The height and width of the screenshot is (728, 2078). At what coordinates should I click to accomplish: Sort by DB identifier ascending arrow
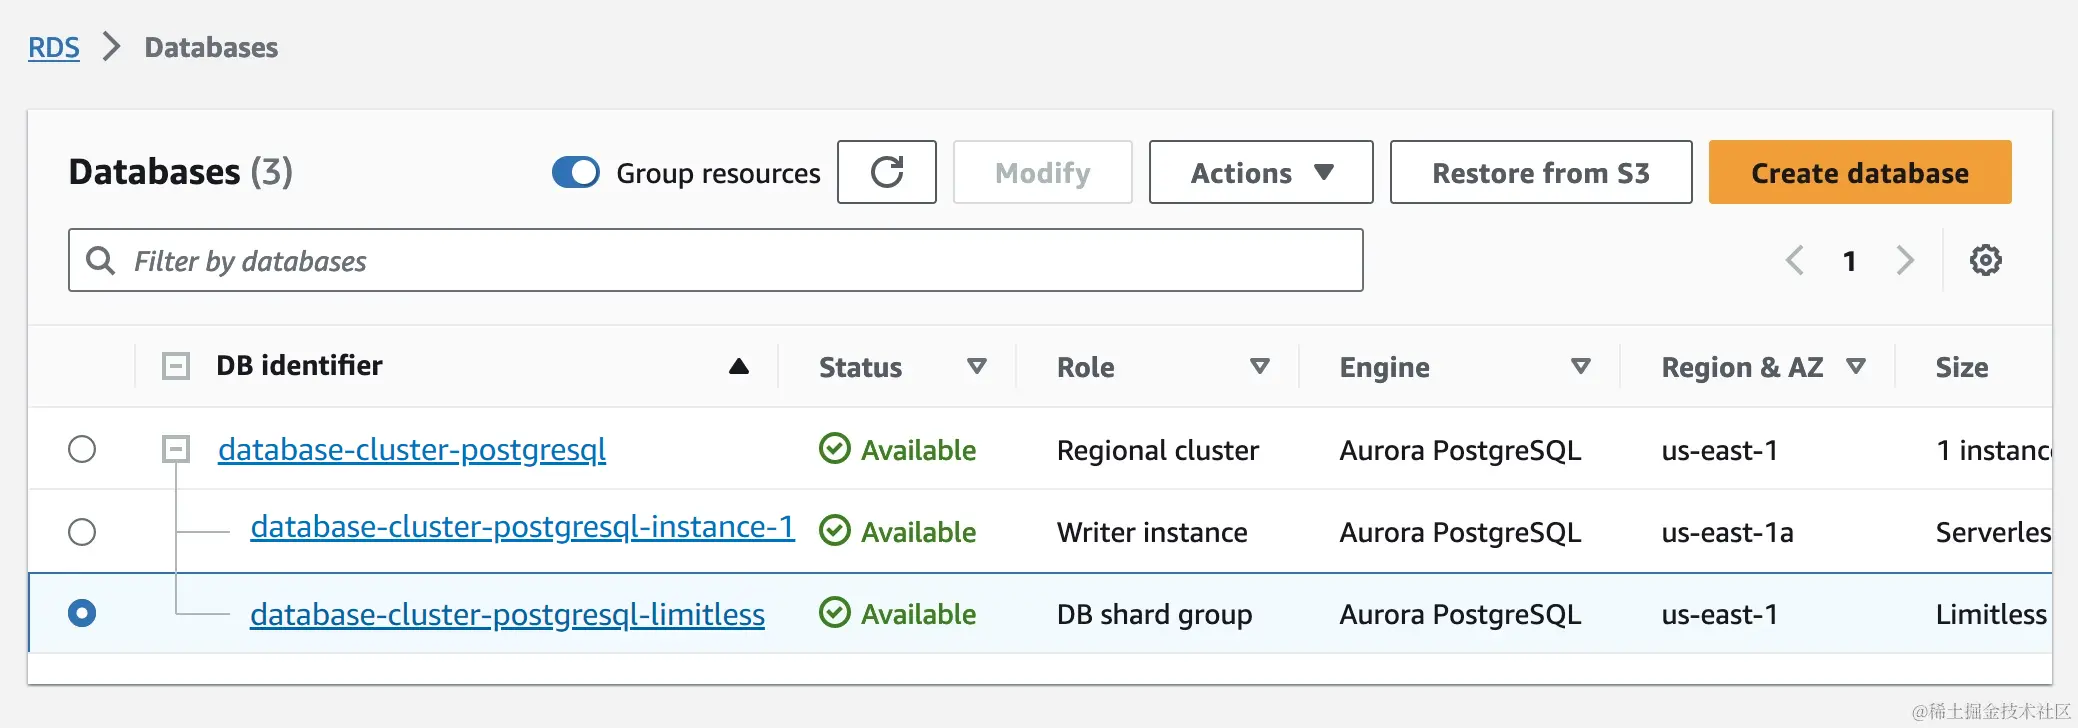click(739, 367)
